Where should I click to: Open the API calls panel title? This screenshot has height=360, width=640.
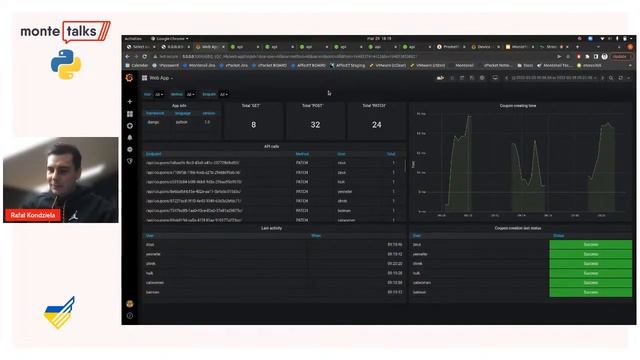(271, 147)
